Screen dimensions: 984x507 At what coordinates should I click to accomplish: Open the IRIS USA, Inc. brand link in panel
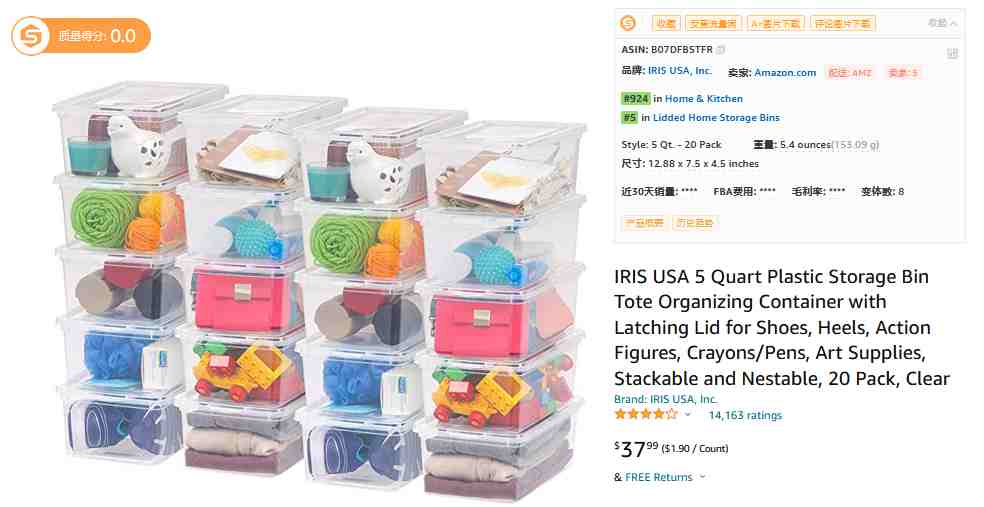tap(680, 71)
